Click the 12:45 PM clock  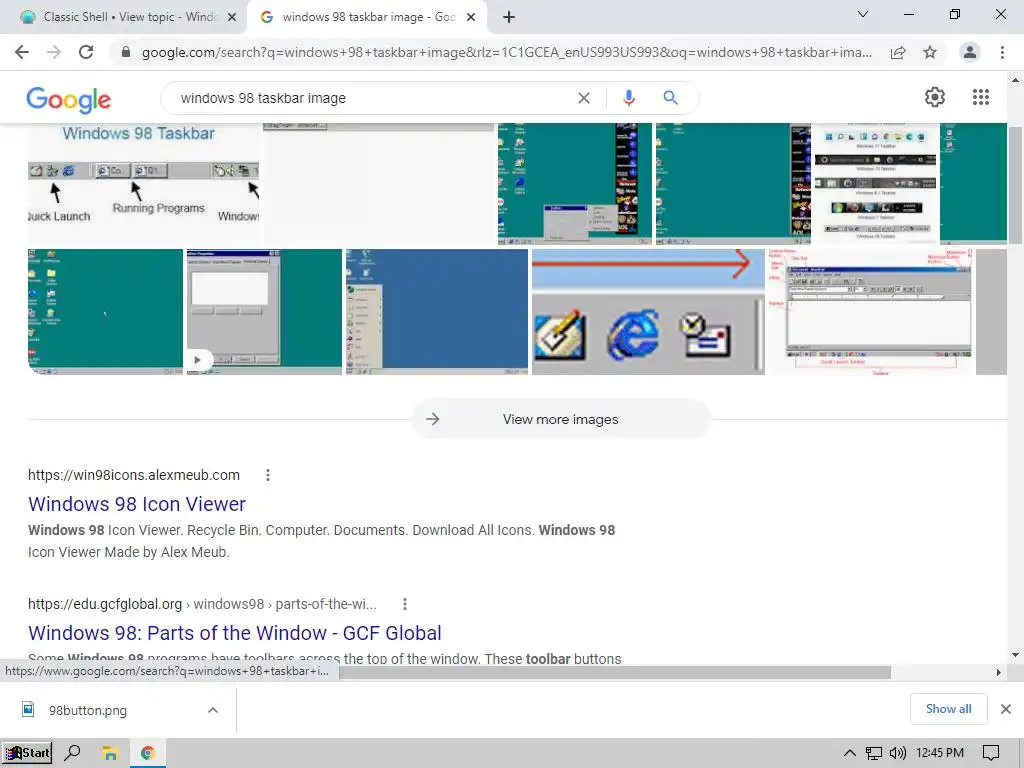coord(940,753)
